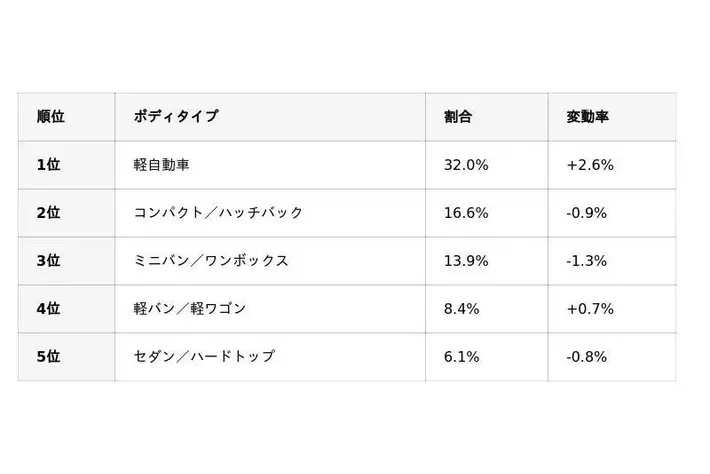The height and width of the screenshot is (474, 710).
Task: Click the 32.0% share value
Action: 466,165
